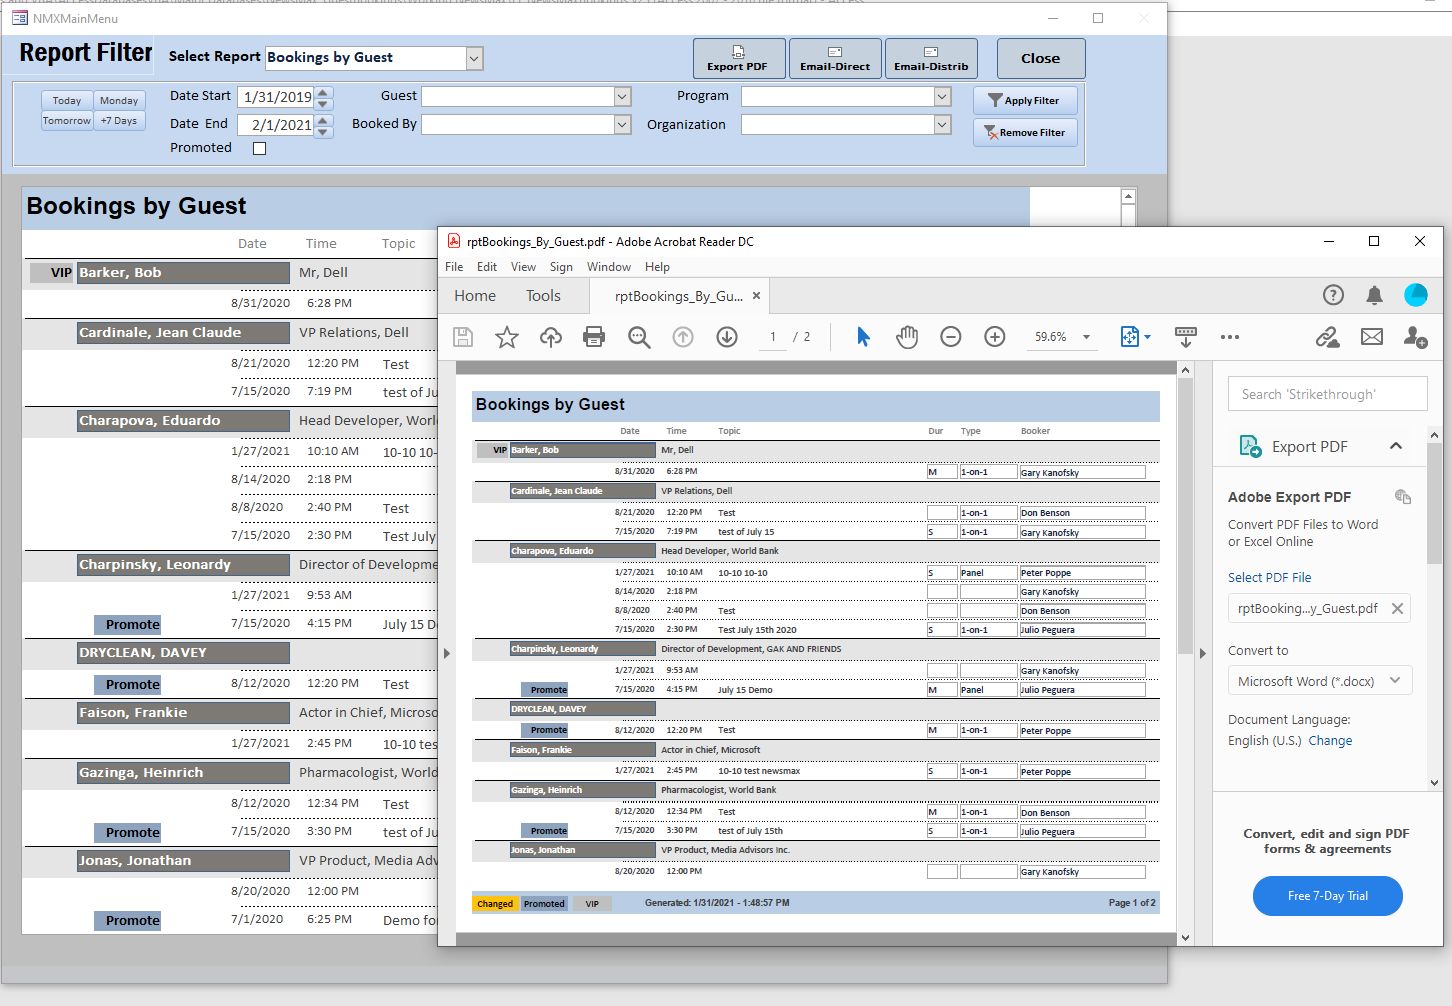Send the file by email envelope icon
1452x1006 pixels.
1372,337
